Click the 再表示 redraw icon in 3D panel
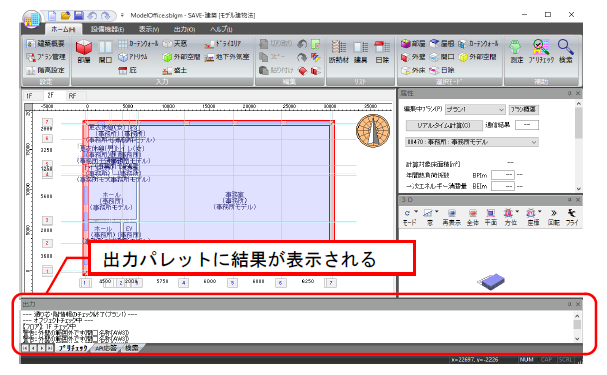The height and width of the screenshot is (375, 607). coord(451,217)
